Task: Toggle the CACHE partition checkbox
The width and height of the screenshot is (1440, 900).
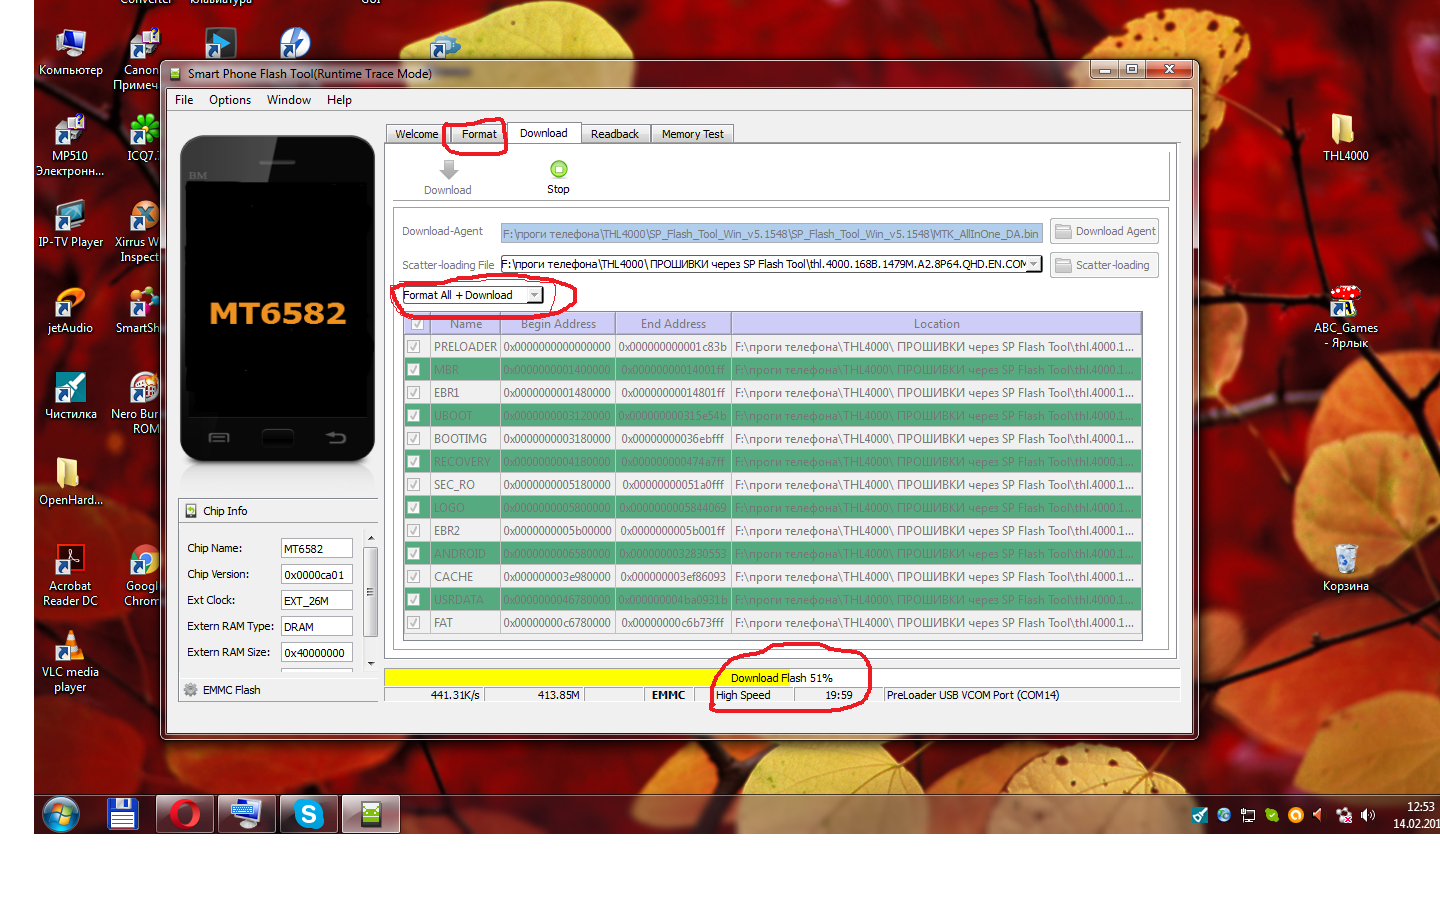Action: coord(414,577)
